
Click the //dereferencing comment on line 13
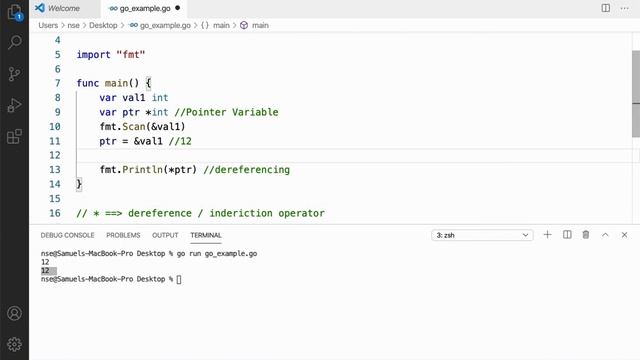247,170
